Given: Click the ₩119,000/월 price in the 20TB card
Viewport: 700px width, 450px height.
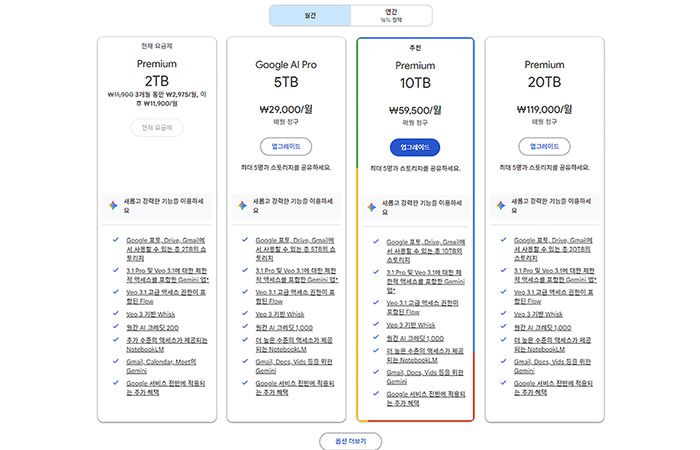Looking at the screenshot, I should coord(544,110).
